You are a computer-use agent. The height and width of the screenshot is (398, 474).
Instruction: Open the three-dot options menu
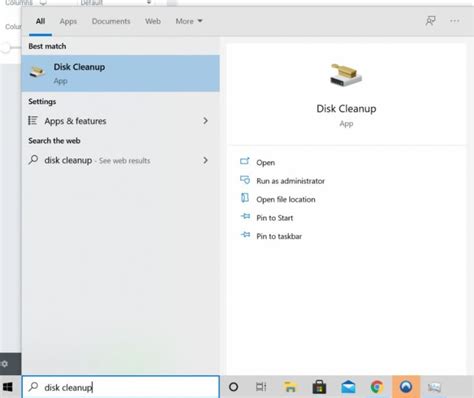(x=455, y=21)
